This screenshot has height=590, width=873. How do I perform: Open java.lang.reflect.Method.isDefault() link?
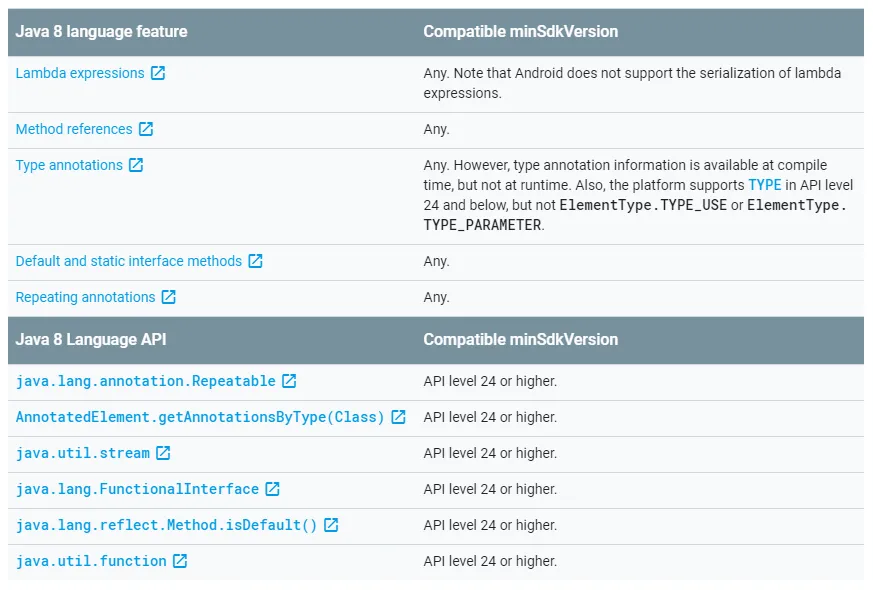click(x=166, y=525)
